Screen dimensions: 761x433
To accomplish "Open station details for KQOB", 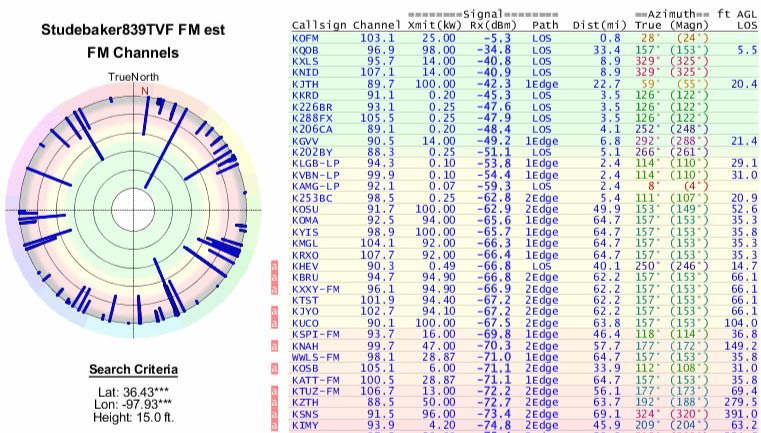I will 305,49.
